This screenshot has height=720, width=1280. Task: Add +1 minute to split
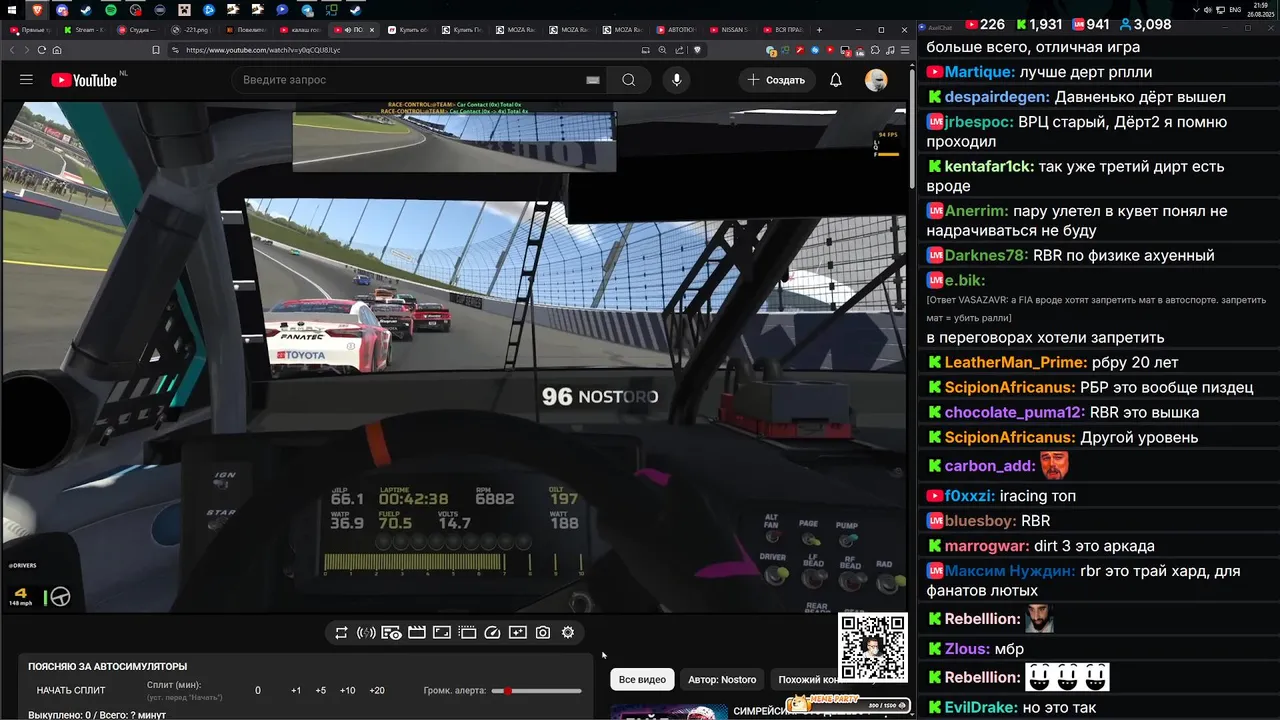coord(296,691)
